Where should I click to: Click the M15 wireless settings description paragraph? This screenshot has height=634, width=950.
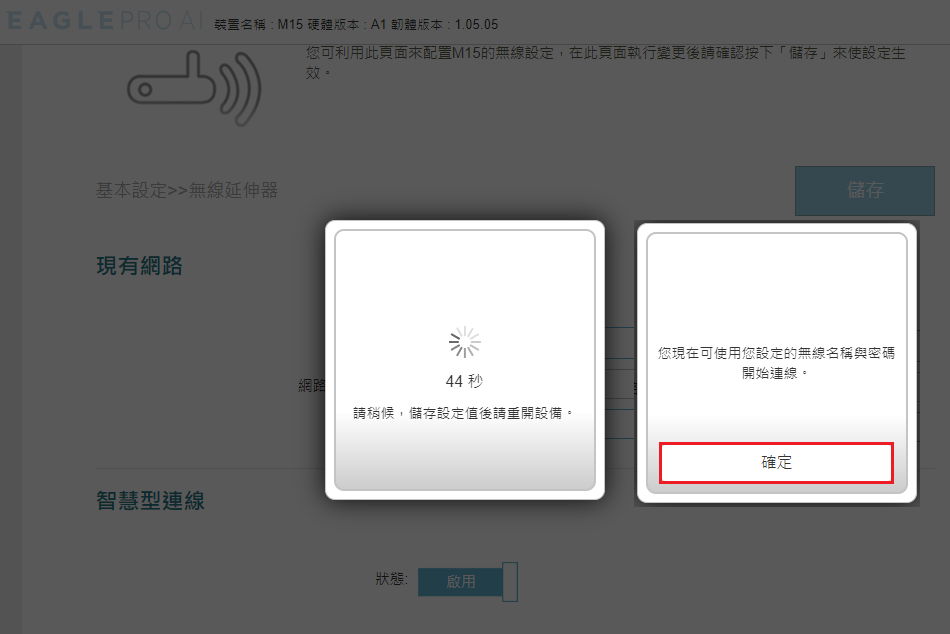pos(605,62)
